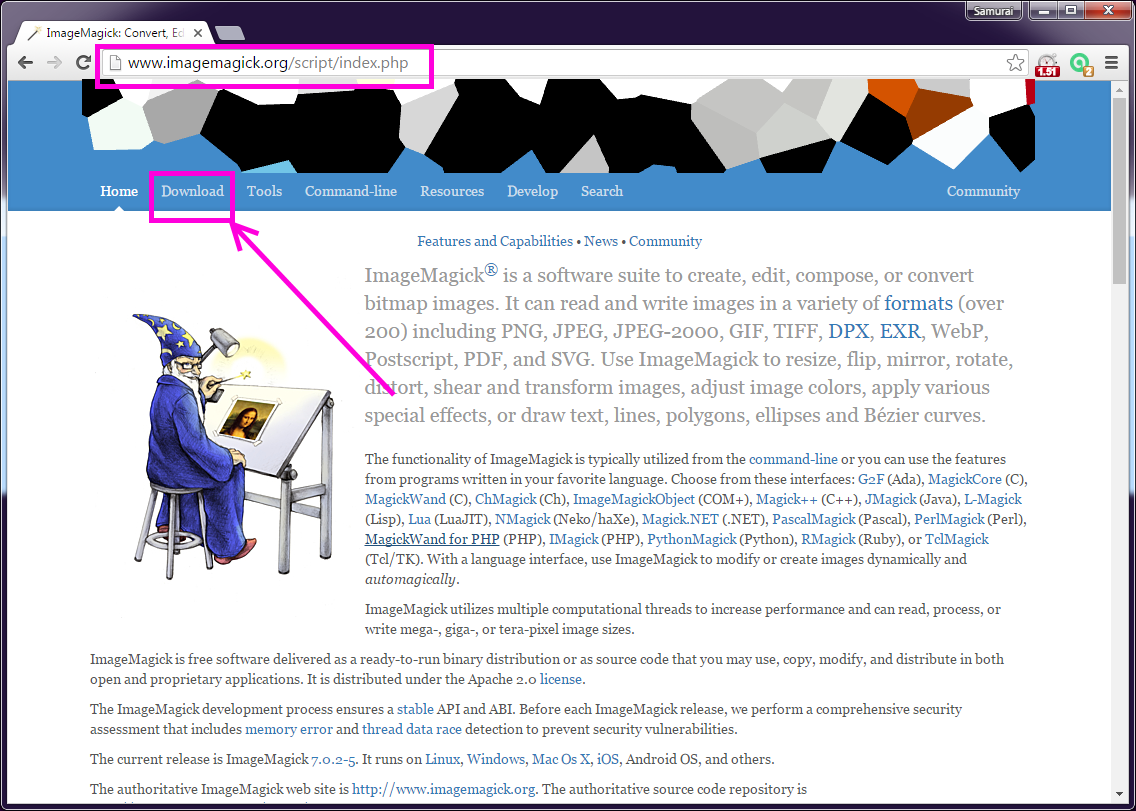Open the Magick.NET link

coord(680,520)
